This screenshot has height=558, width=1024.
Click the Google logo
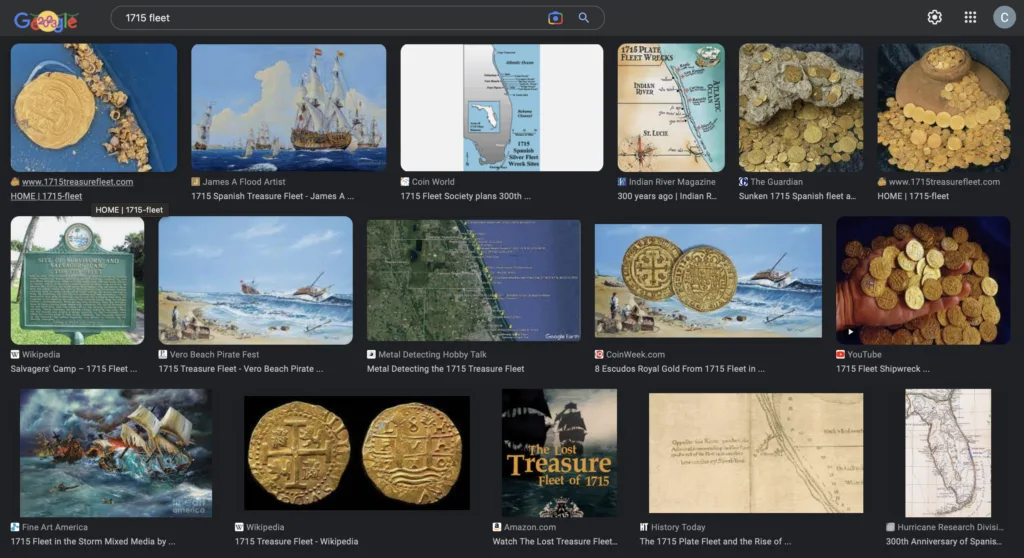(46, 20)
